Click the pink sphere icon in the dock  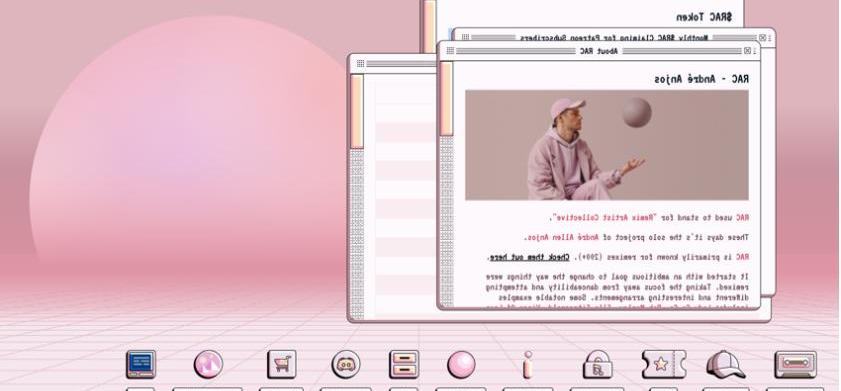pyautogui.click(x=461, y=365)
